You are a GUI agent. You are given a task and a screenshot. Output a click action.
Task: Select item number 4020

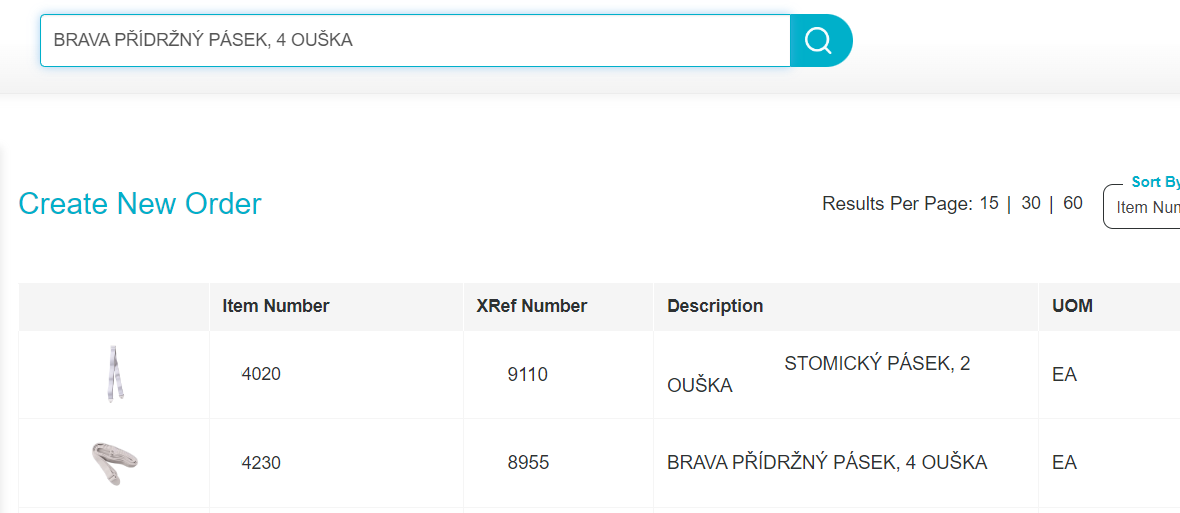coord(261,375)
